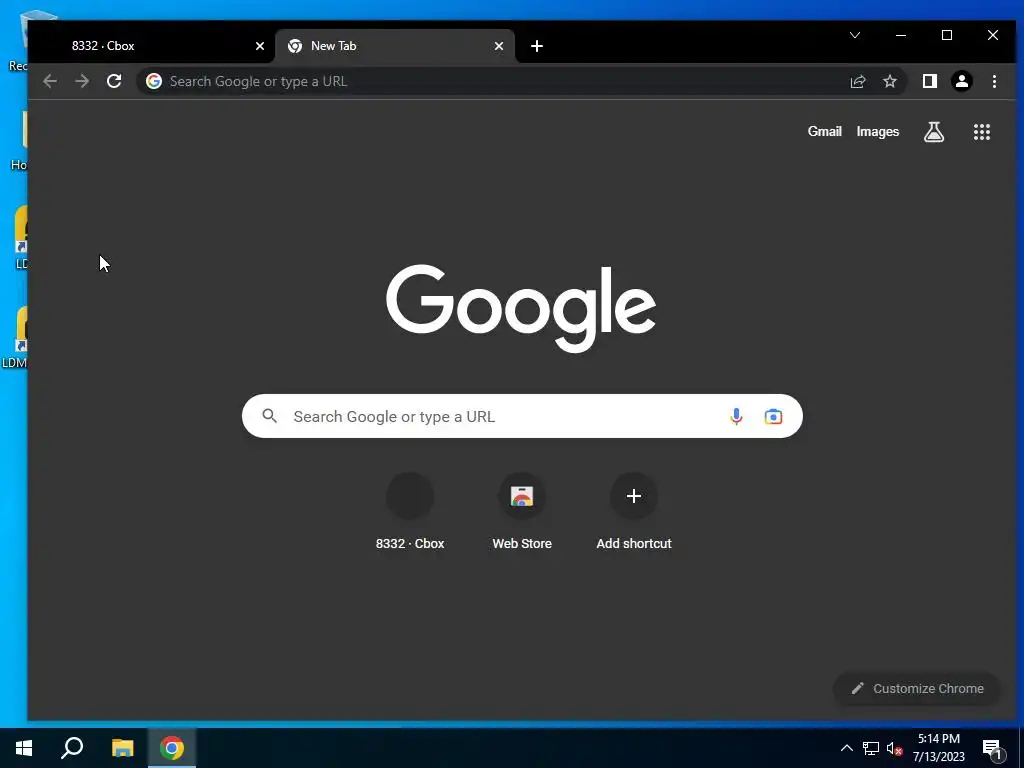Click the Chrome taskbar icon
Image resolution: width=1024 pixels, height=768 pixels.
click(172, 748)
